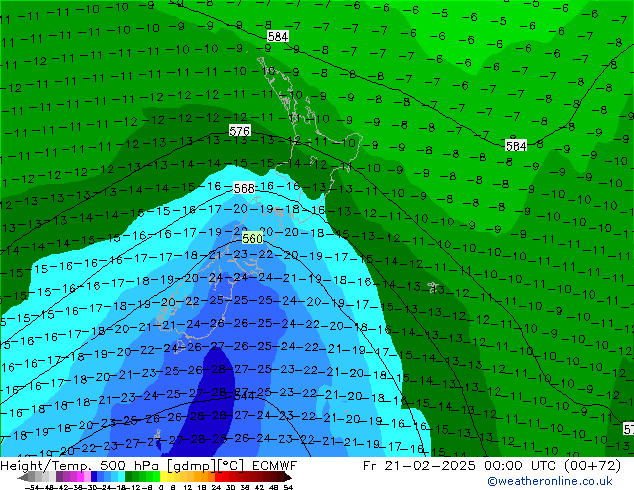The width and height of the screenshot is (634, 490).
Task: Pick the bright magenta legend swatch
Action: tap(80, 477)
